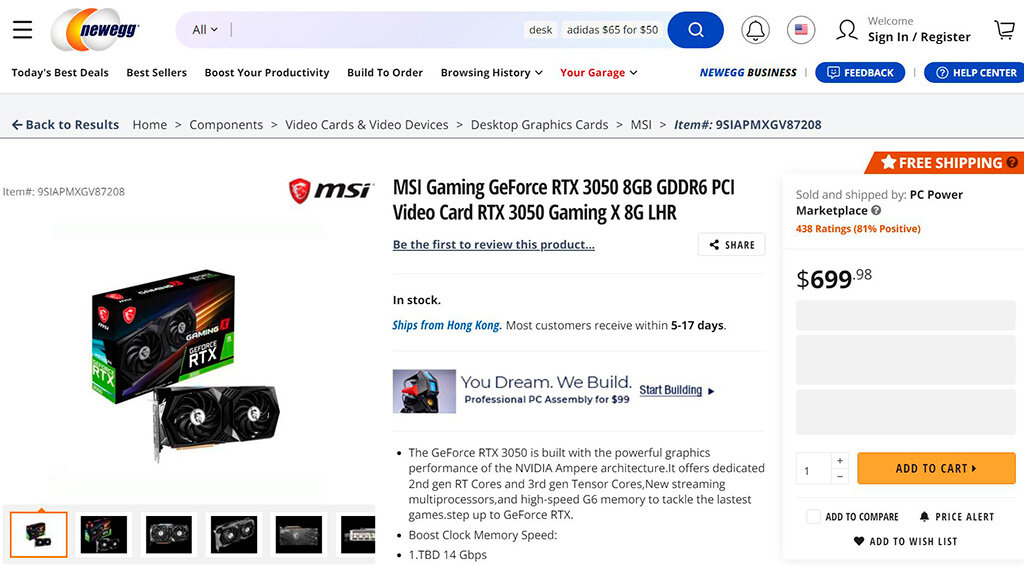Click the quantity input field
1024x566 pixels.
(814, 469)
